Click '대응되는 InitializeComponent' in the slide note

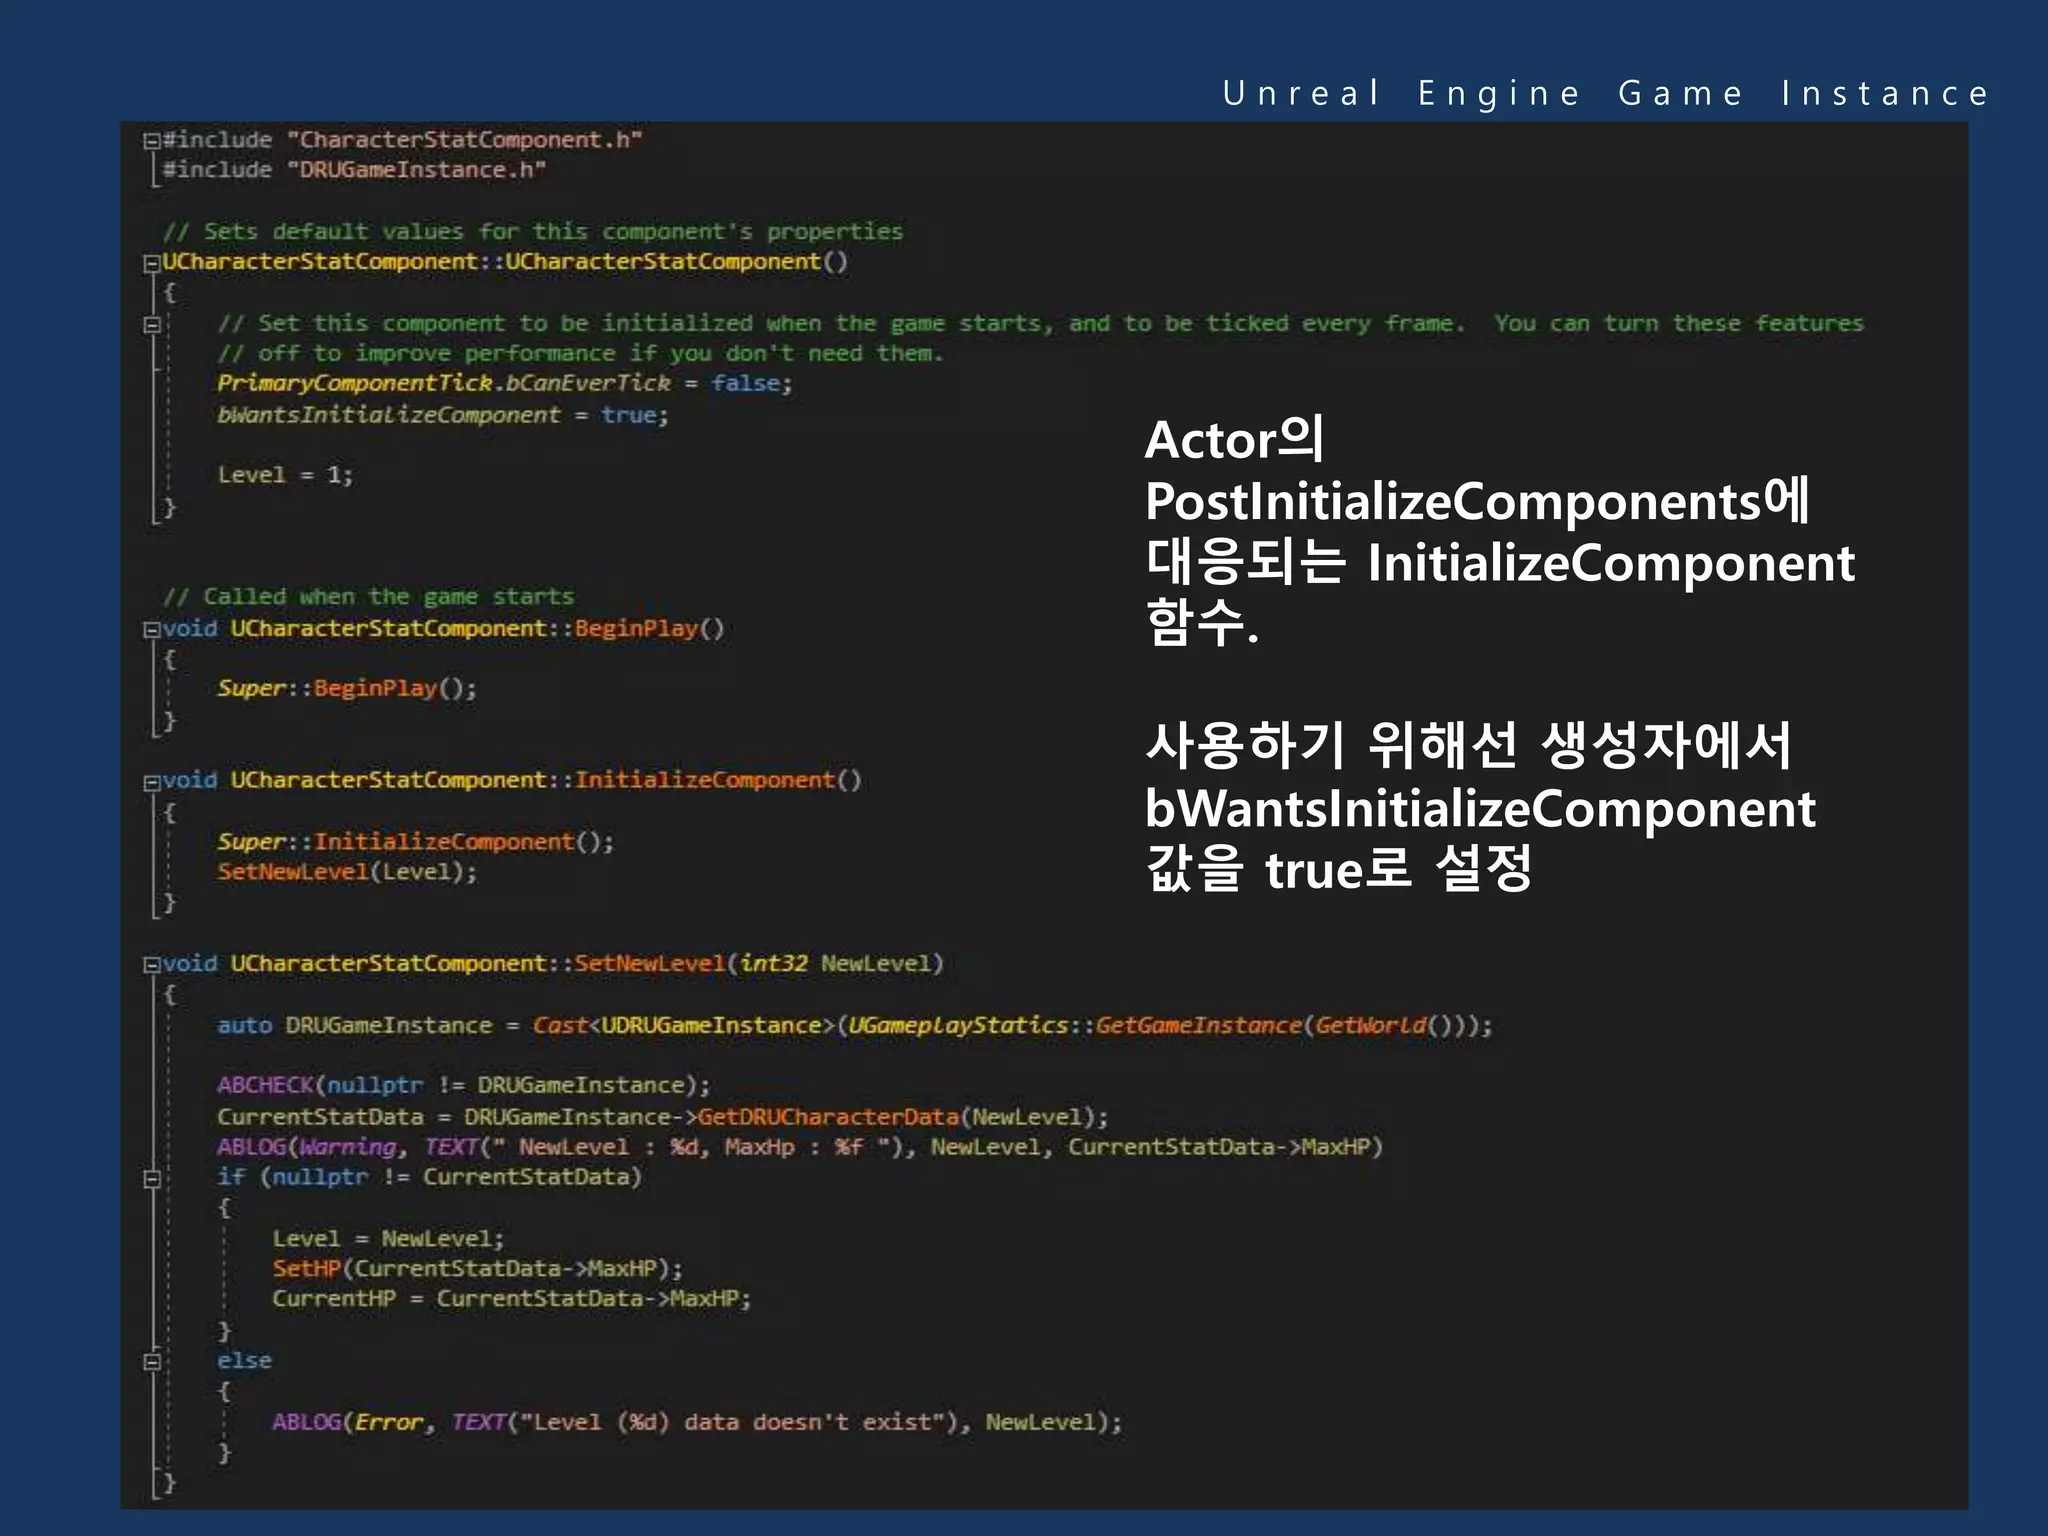pyautogui.click(x=1500, y=563)
